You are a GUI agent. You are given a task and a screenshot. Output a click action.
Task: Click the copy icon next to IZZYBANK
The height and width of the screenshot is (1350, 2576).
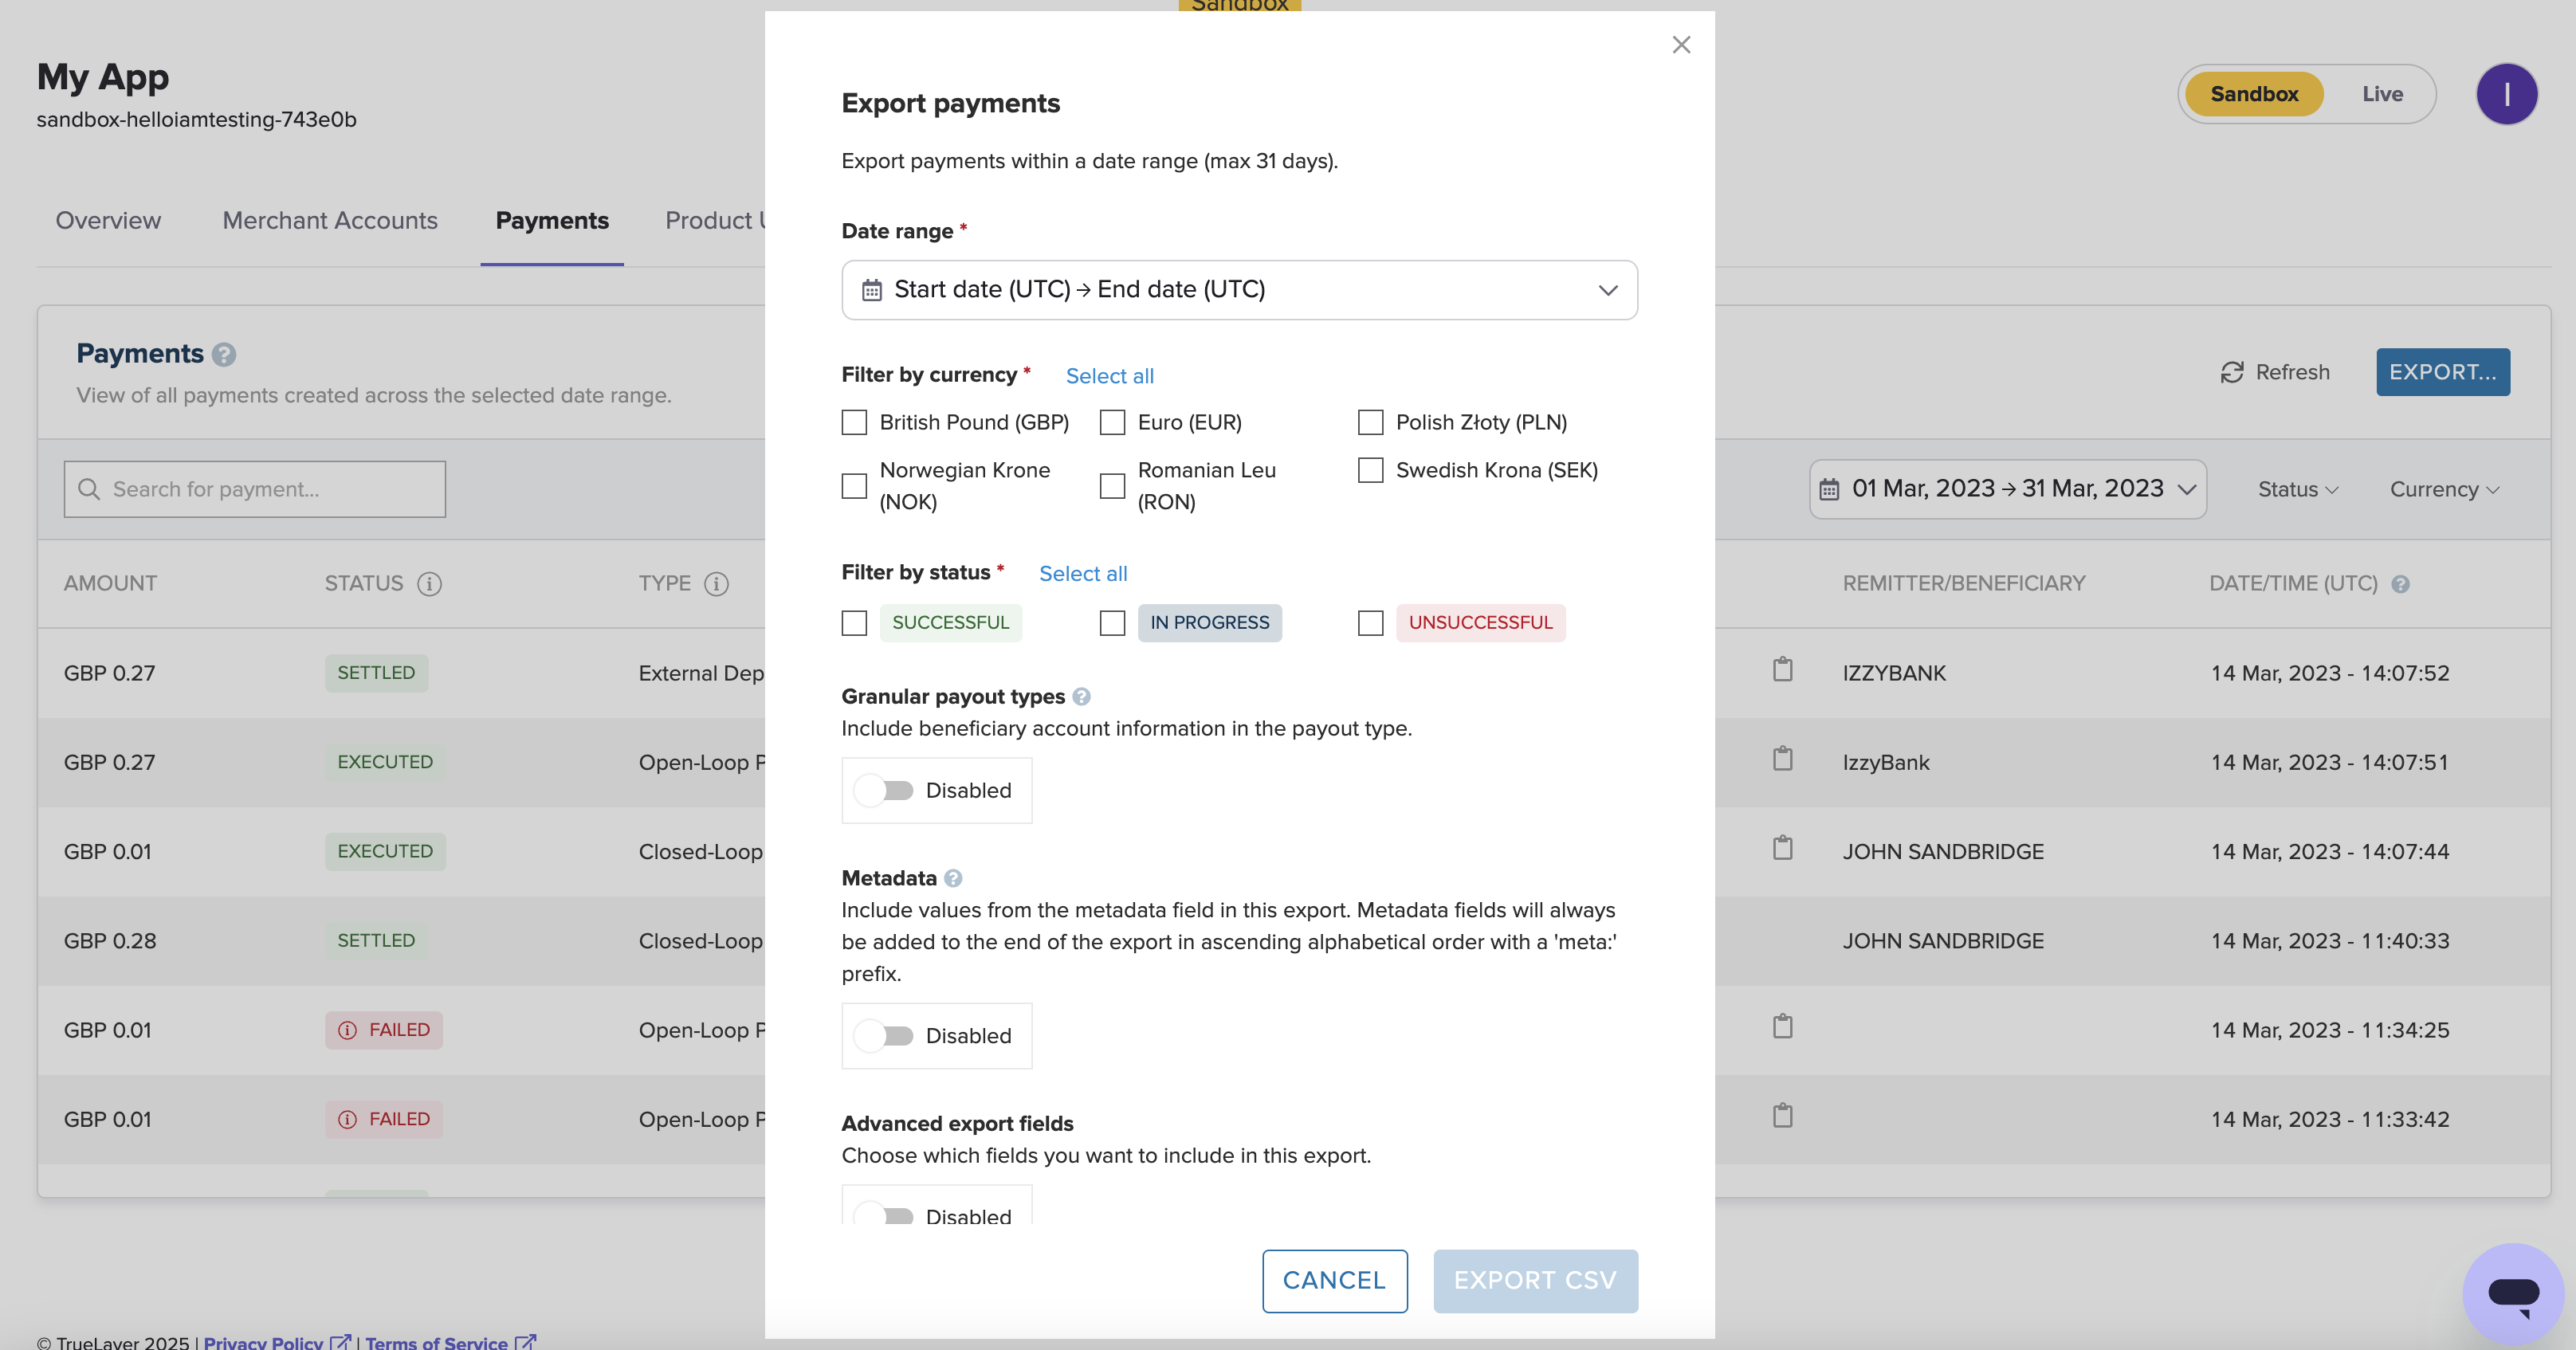(x=1782, y=670)
